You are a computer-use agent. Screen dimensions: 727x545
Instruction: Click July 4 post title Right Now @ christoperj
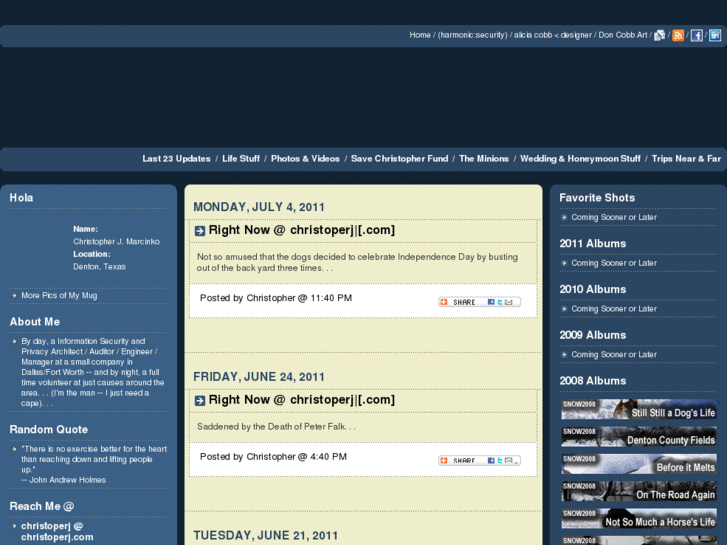point(301,230)
